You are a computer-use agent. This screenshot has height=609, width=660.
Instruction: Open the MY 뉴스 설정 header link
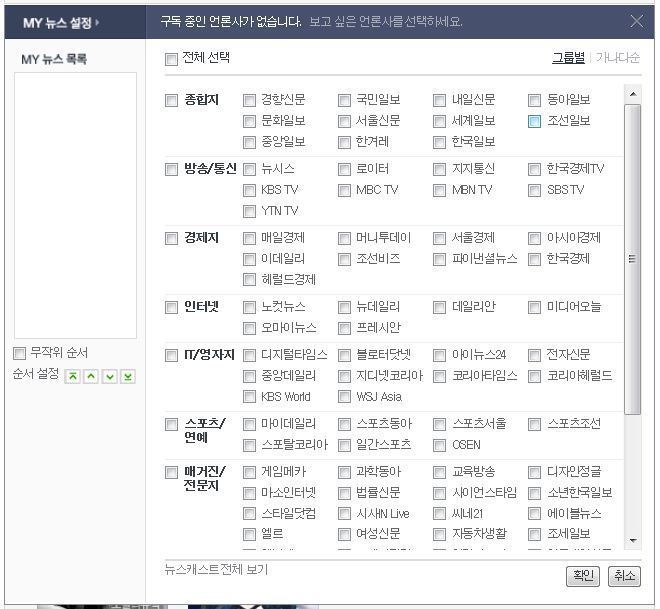click(61, 23)
